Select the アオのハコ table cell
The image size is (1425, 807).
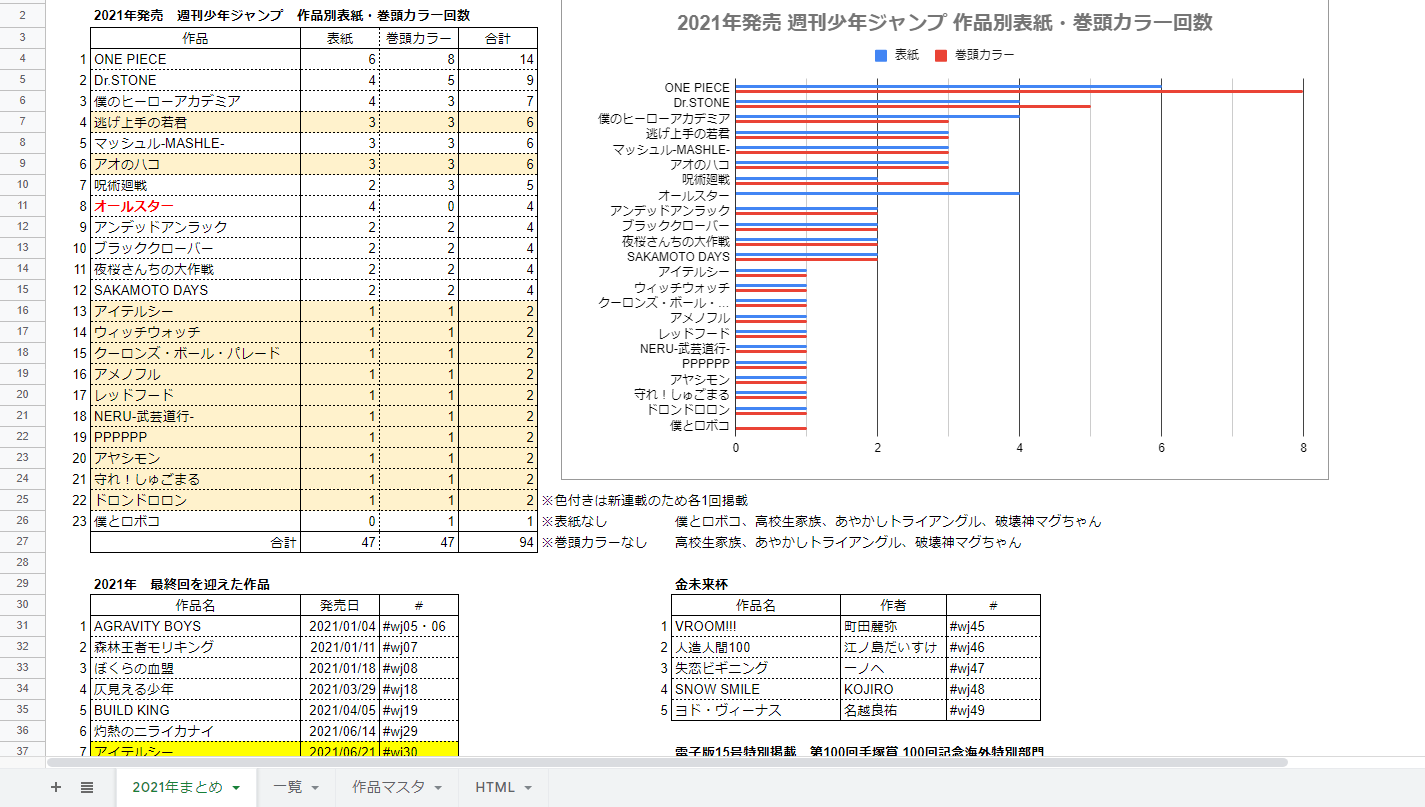click(195, 164)
